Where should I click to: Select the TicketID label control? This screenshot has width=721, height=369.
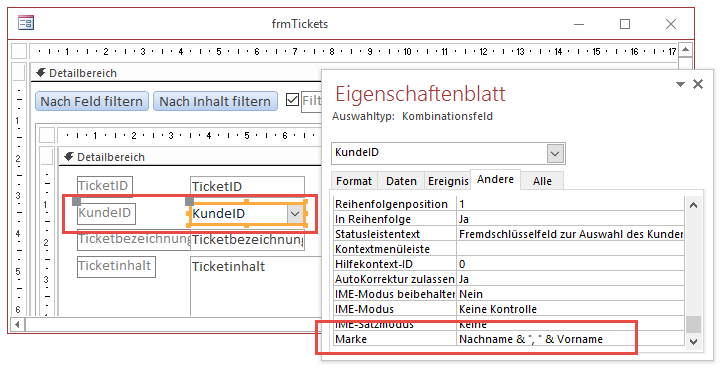tap(105, 186)
